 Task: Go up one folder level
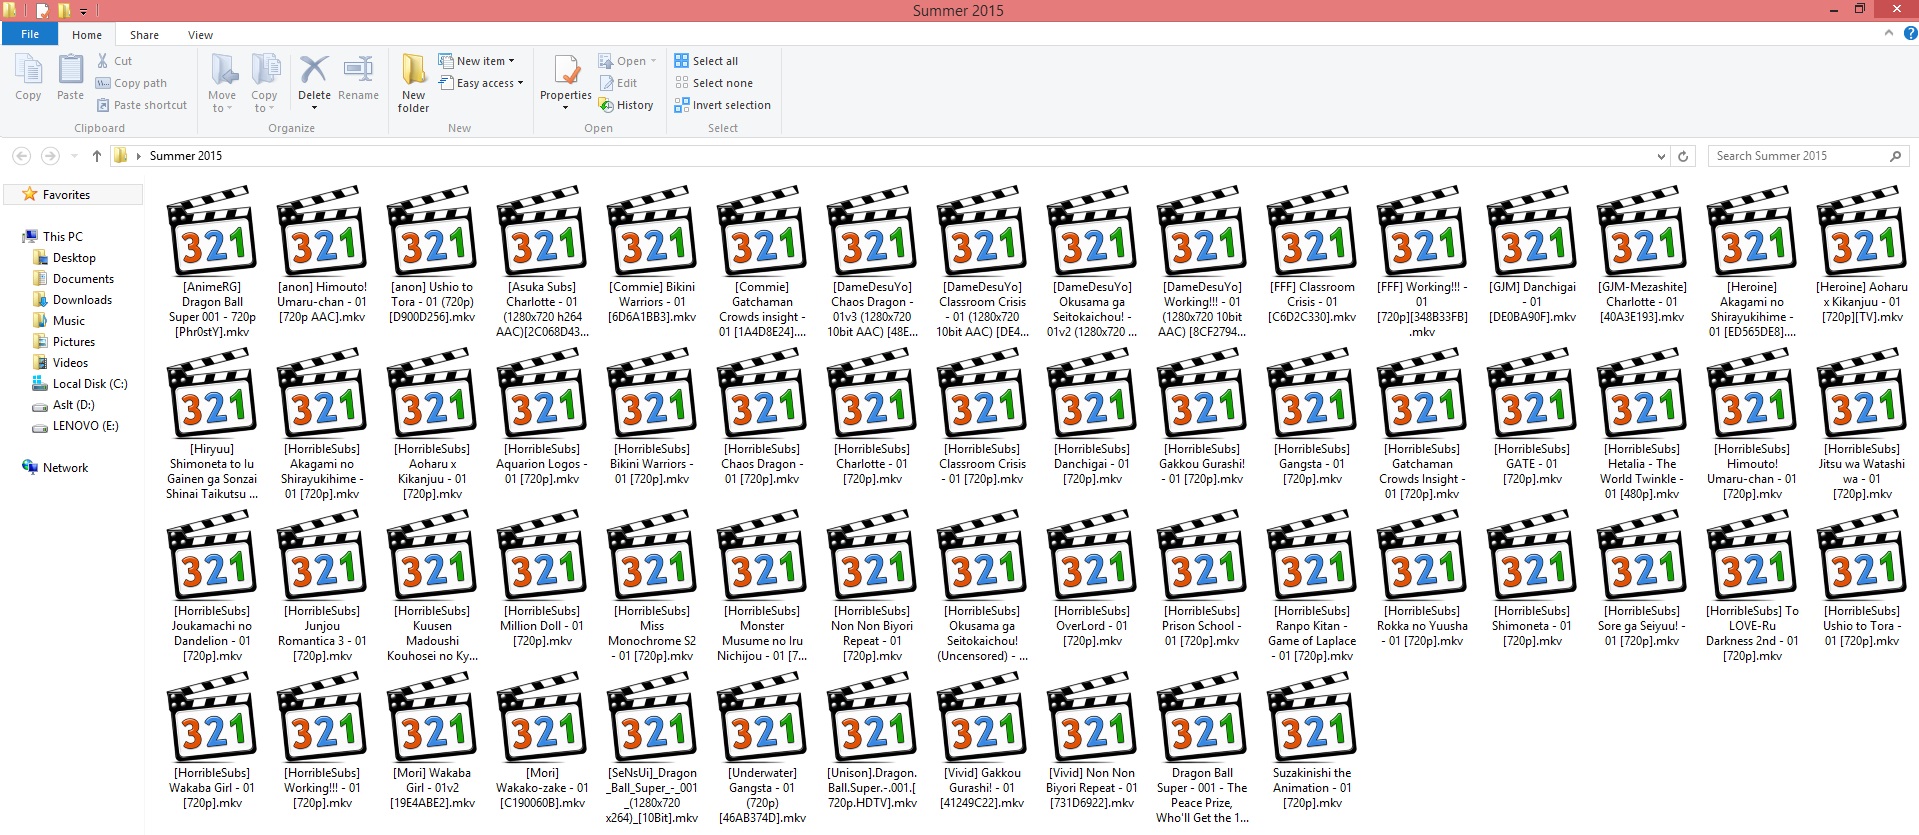coord(97,156)
